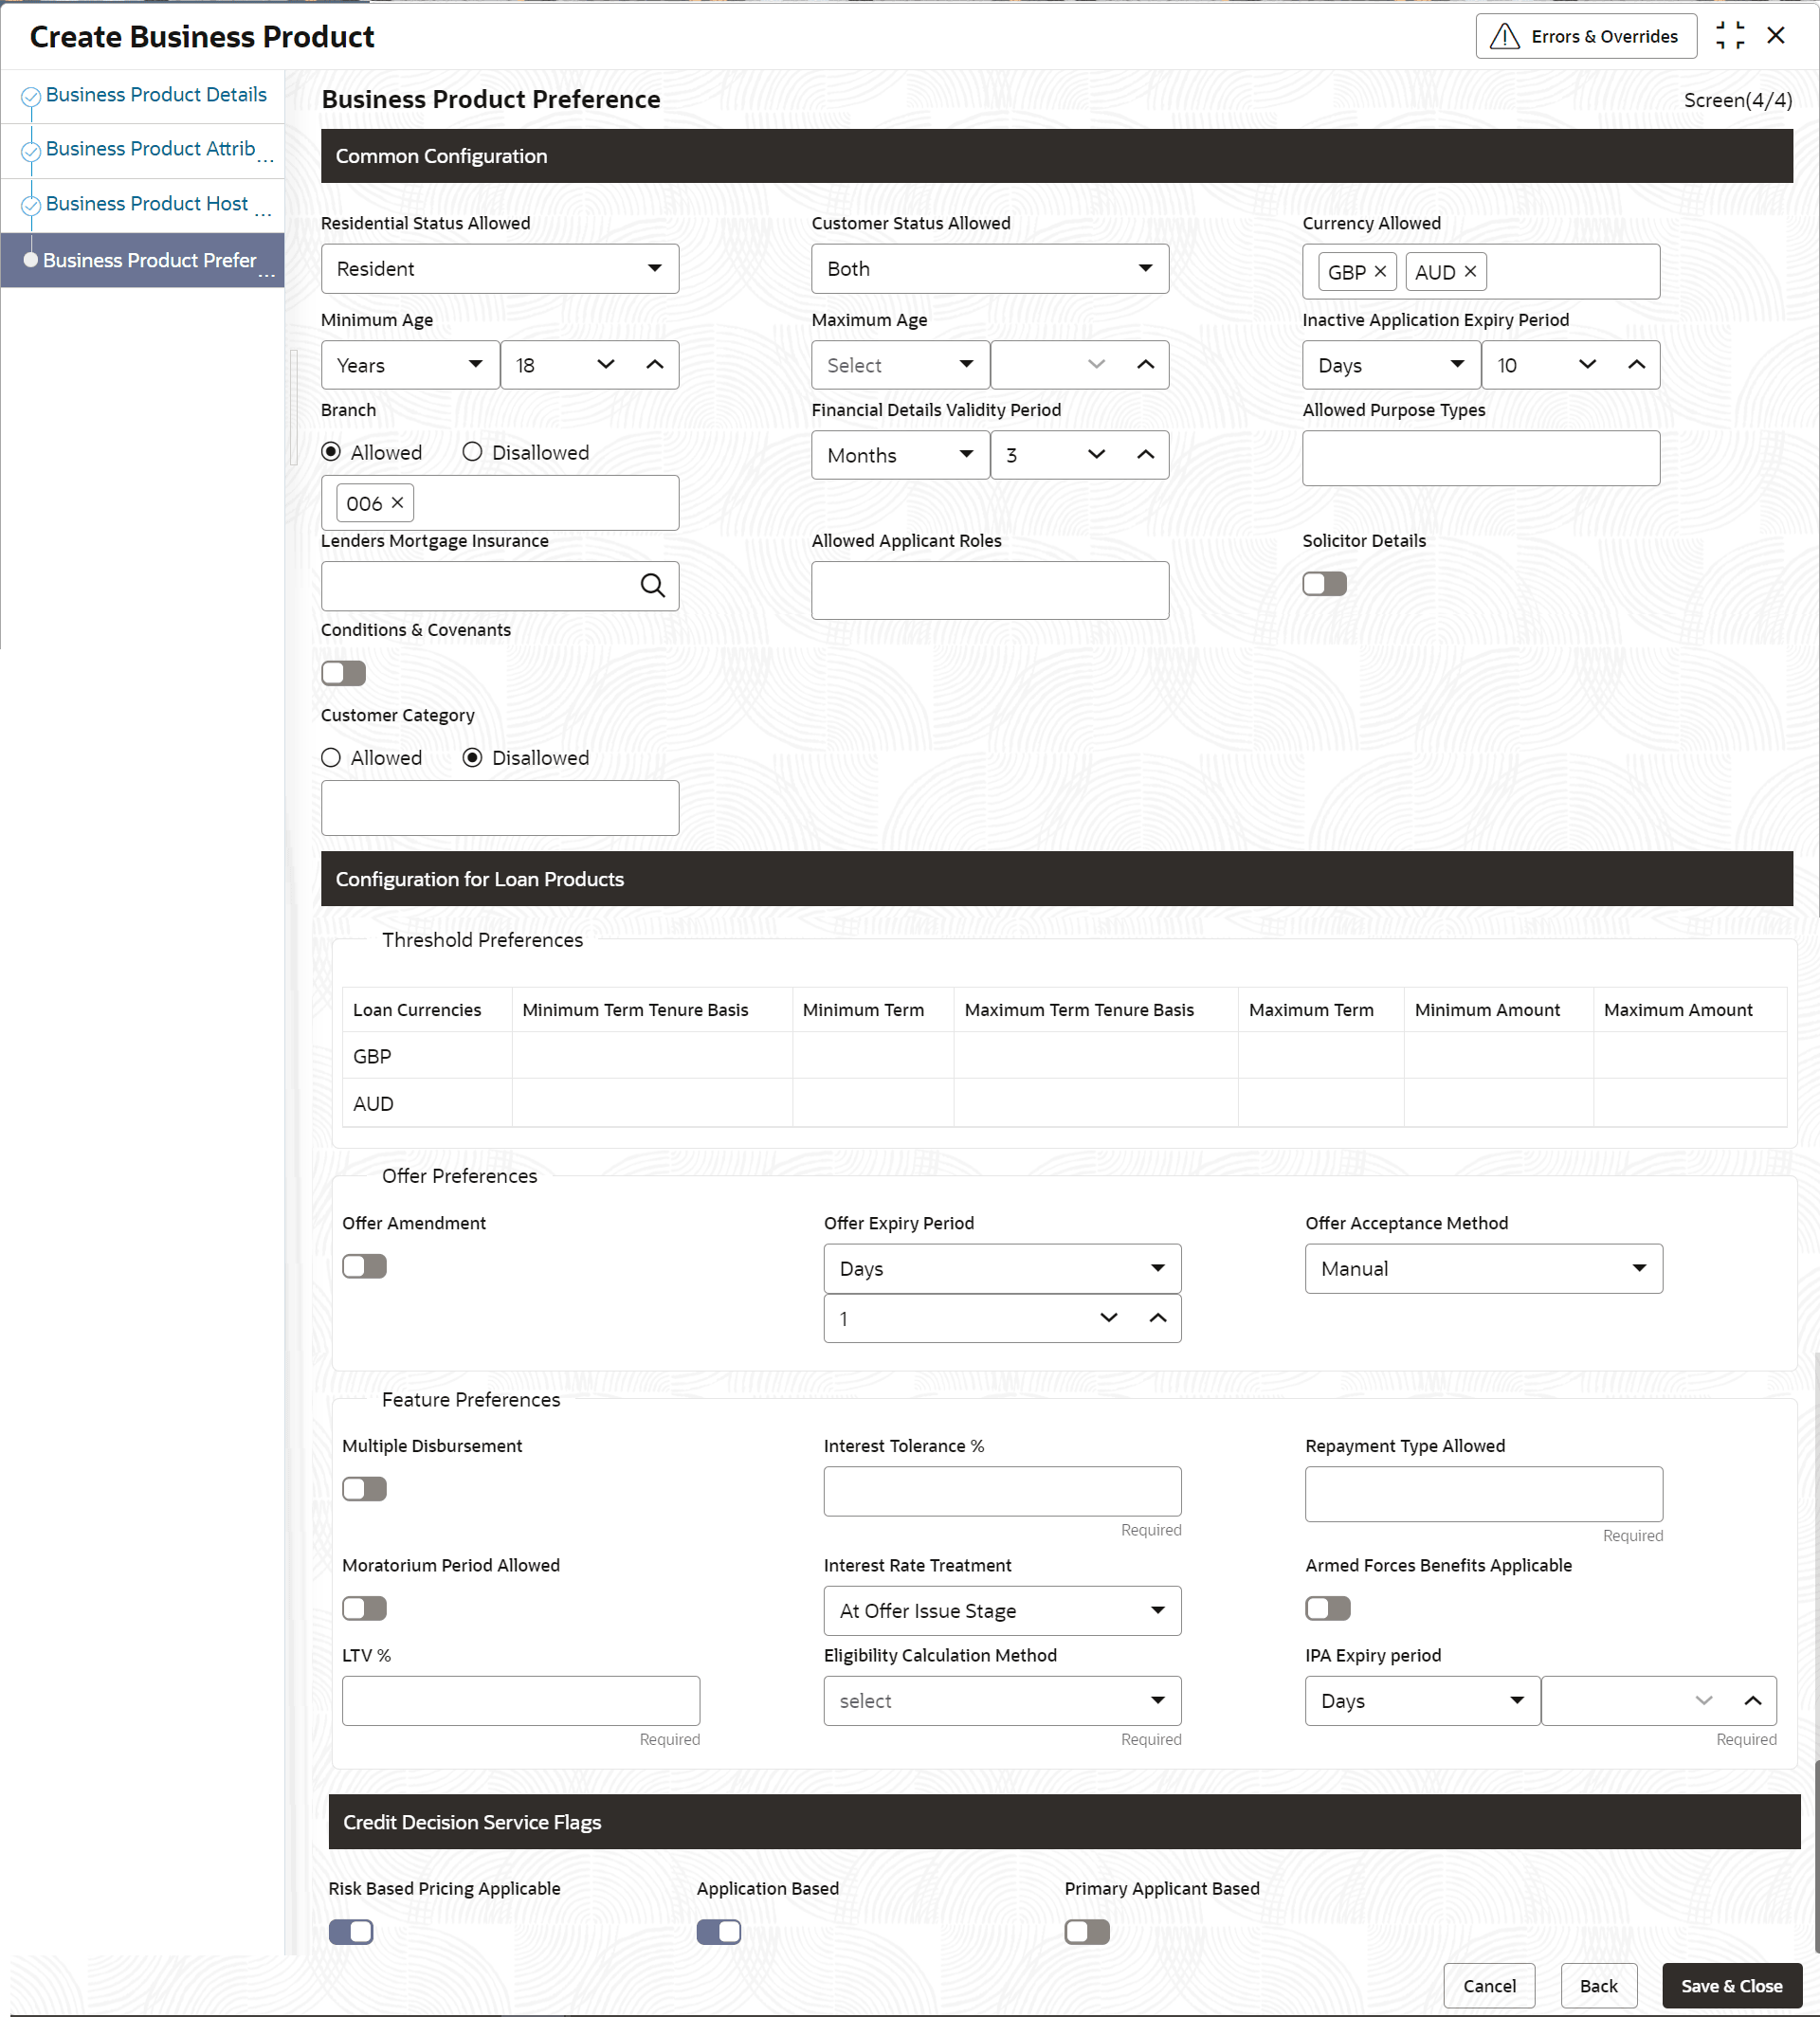Increase the Offer Expiry Period value
The width and height of the screenshot is (1820, 2017).
click(1158, 1318)
